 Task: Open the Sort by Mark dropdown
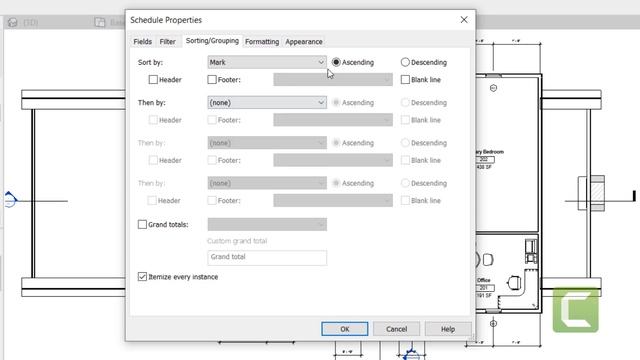click(267, 62)
